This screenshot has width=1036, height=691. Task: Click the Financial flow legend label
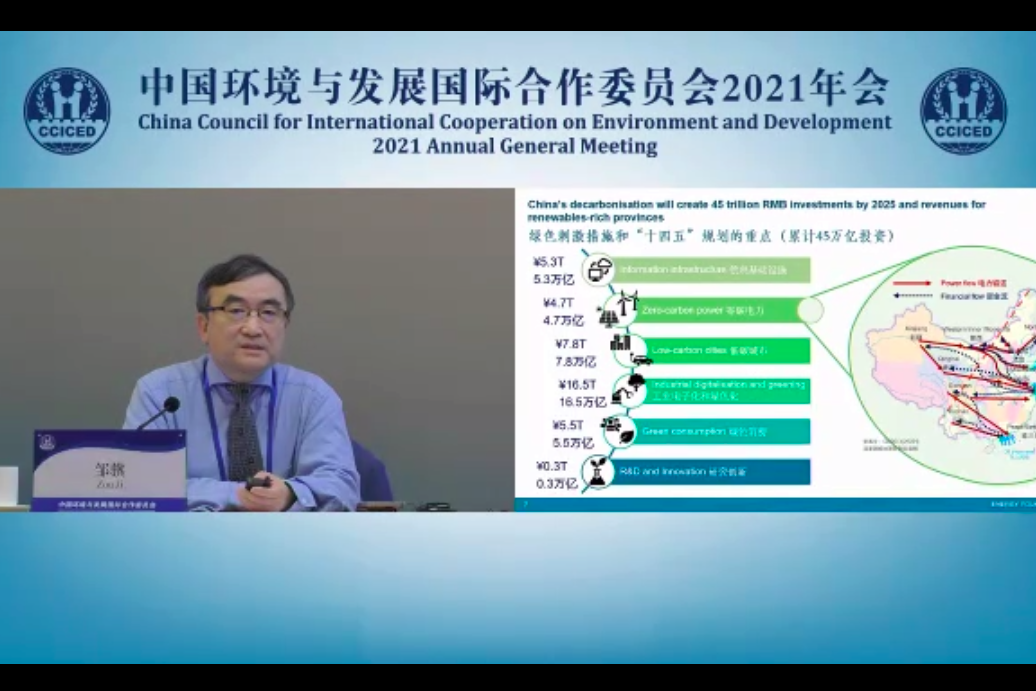pos(974,296)
